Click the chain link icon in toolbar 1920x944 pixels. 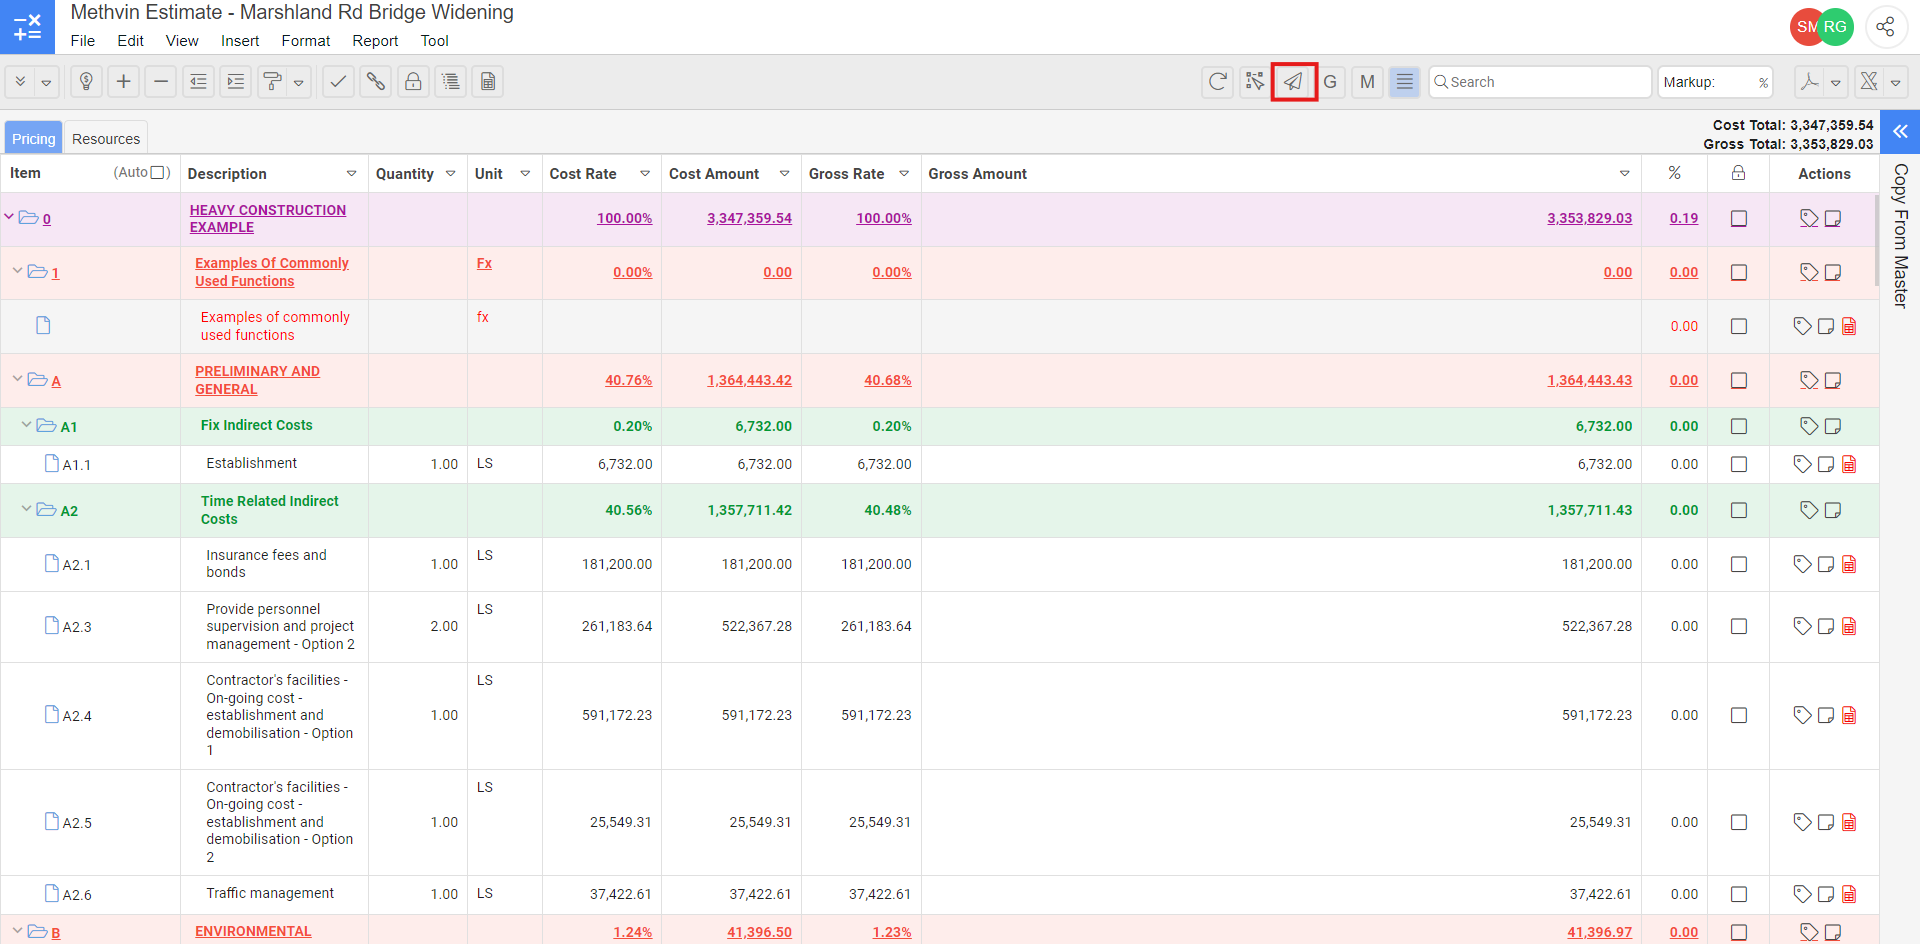[375, 82]
